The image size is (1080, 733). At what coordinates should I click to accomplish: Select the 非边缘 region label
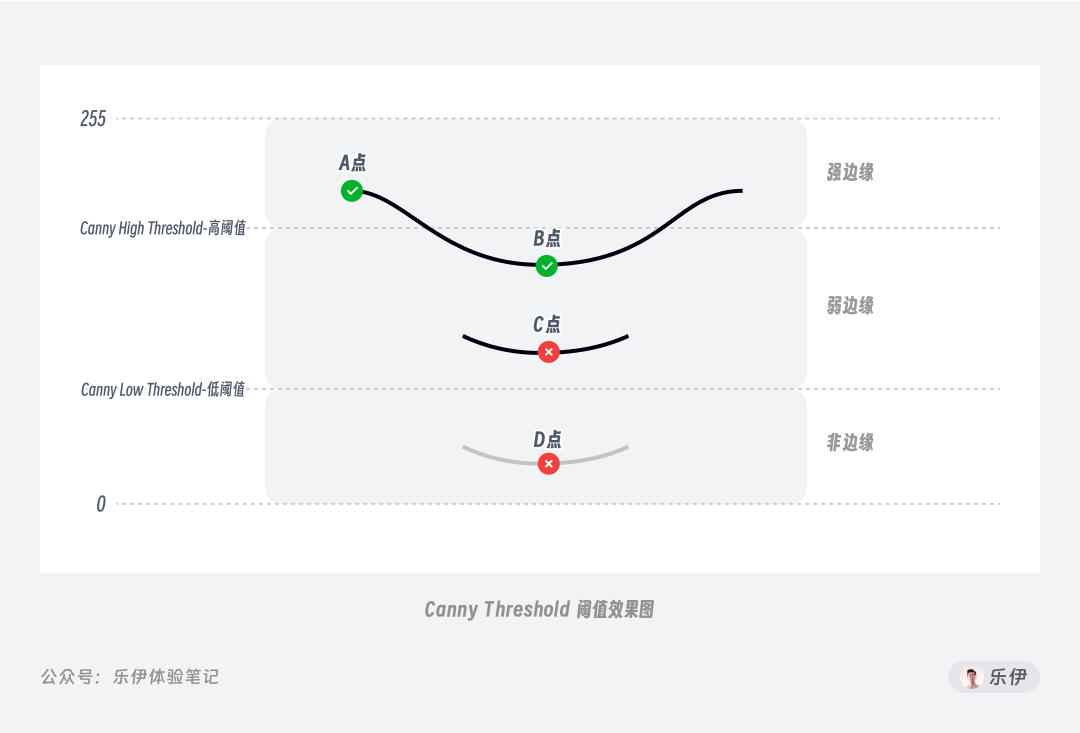click(x=851, y=442)
